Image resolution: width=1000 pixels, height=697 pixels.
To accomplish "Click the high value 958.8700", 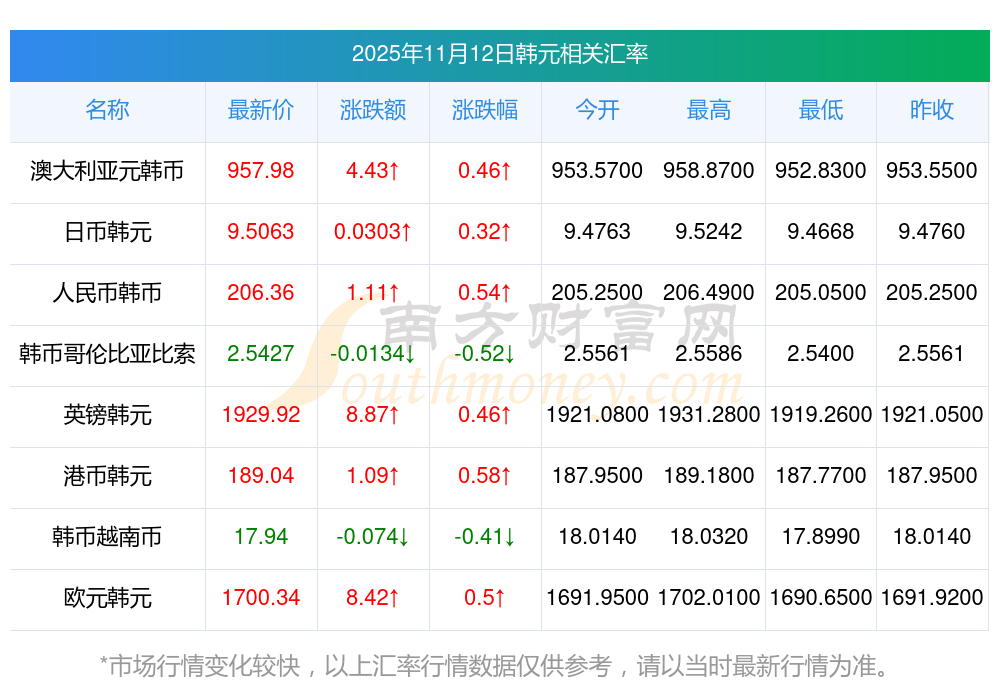I will tap(709, 170).
